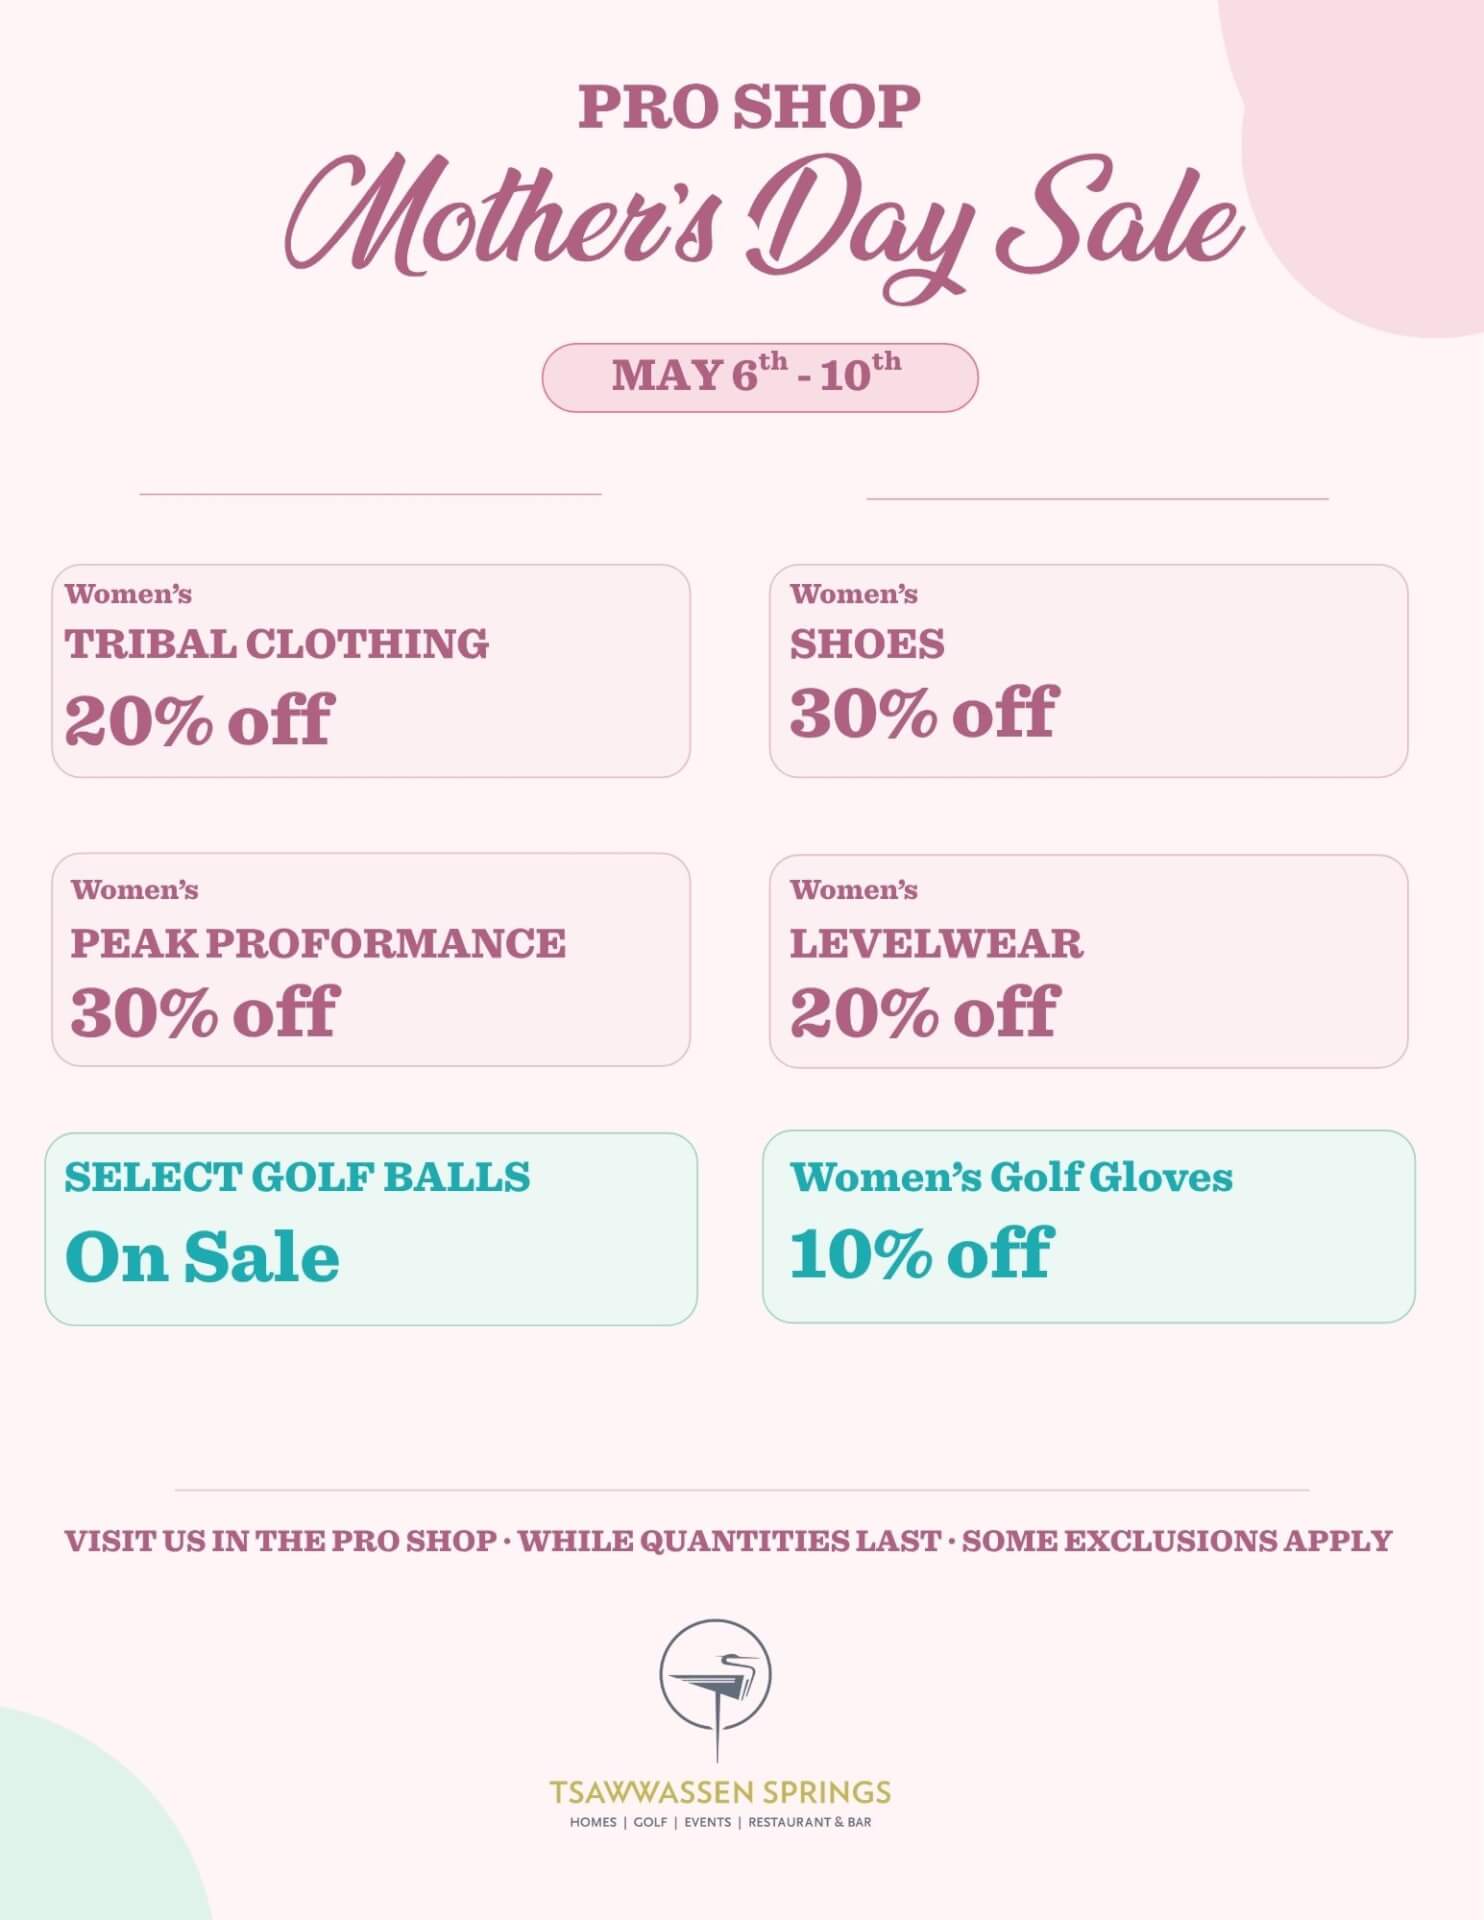Screen dimensions: 1484x1920
Task: Click the TSAWWASSEN SPRINGS wordmark
Action: [720, 1791]
